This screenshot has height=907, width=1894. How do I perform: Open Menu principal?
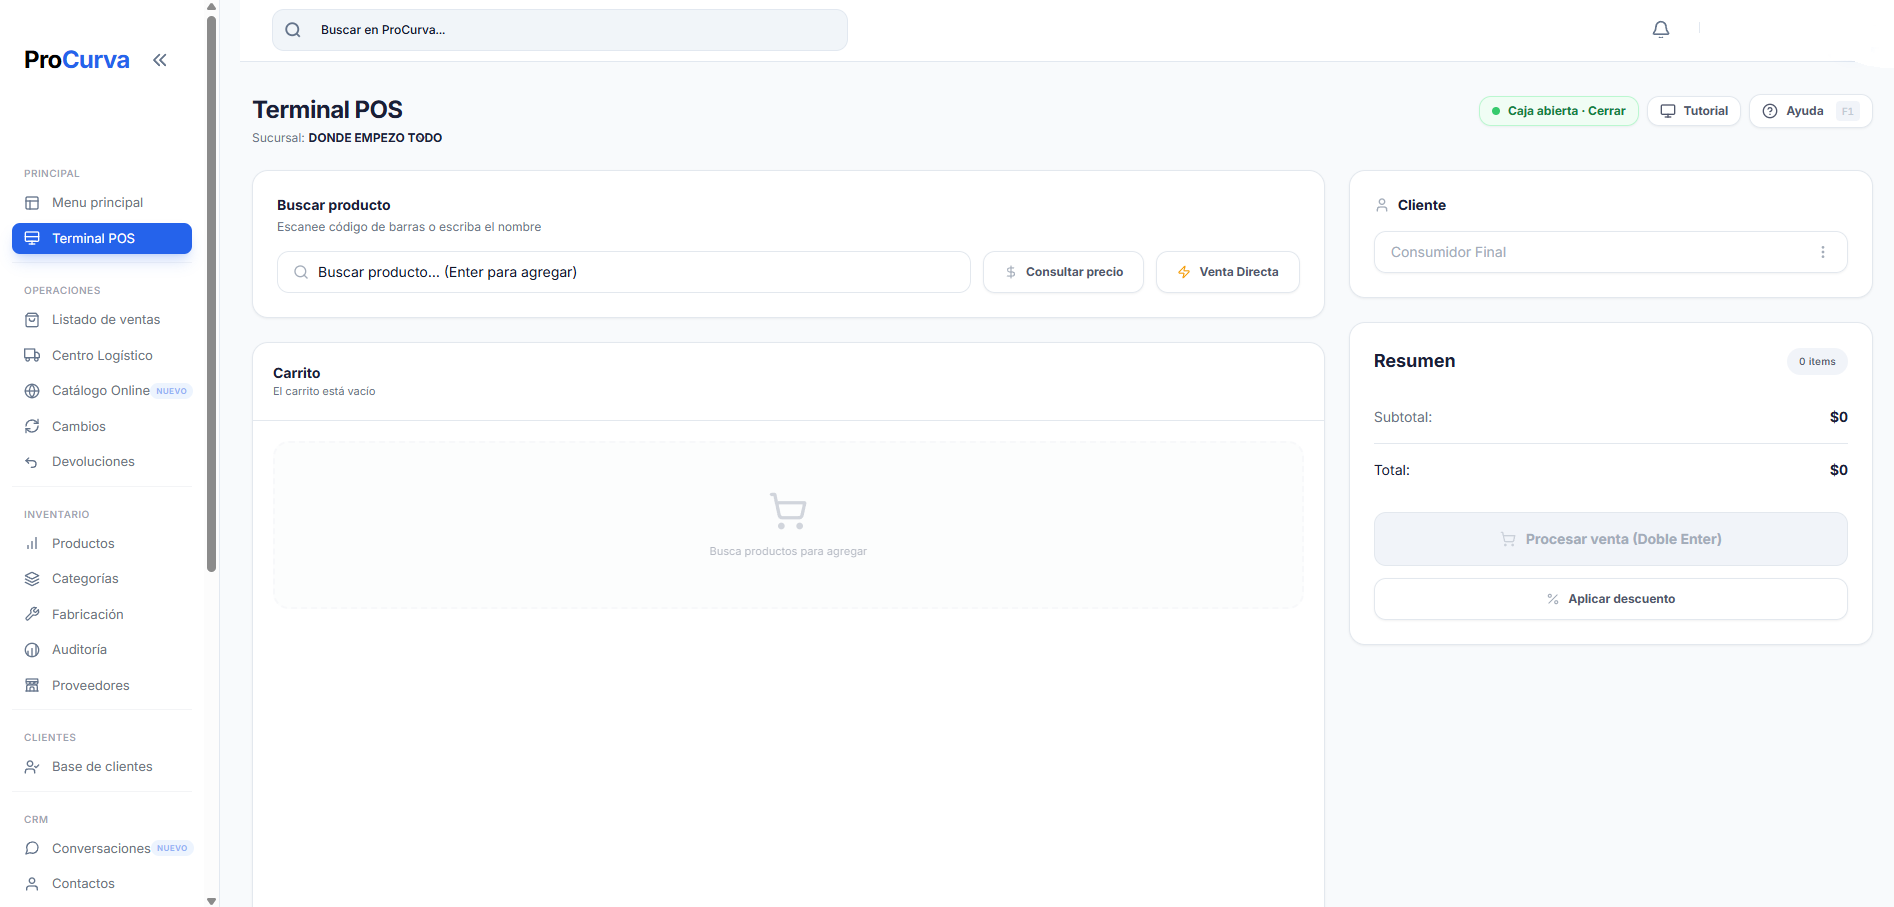click(102, 203)
